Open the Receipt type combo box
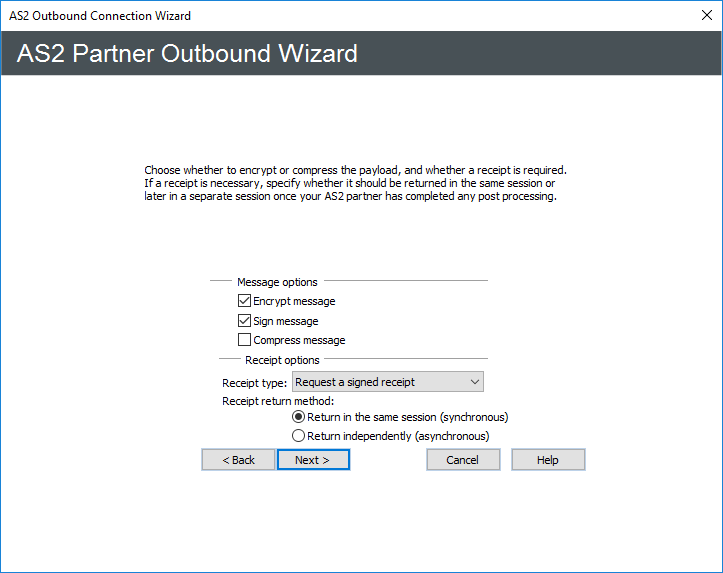723x573 pixels. tap(387, 382)
